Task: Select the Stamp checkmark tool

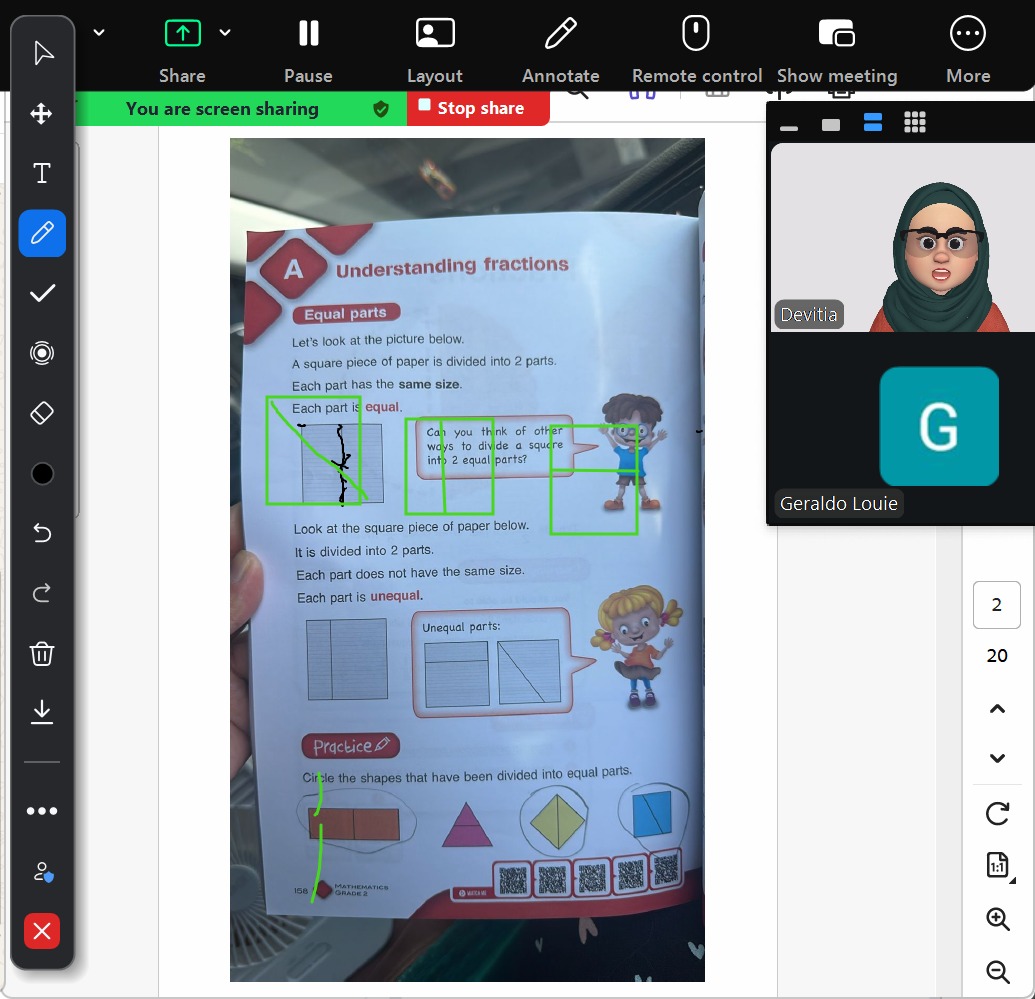Action: [x=42, y=293]
